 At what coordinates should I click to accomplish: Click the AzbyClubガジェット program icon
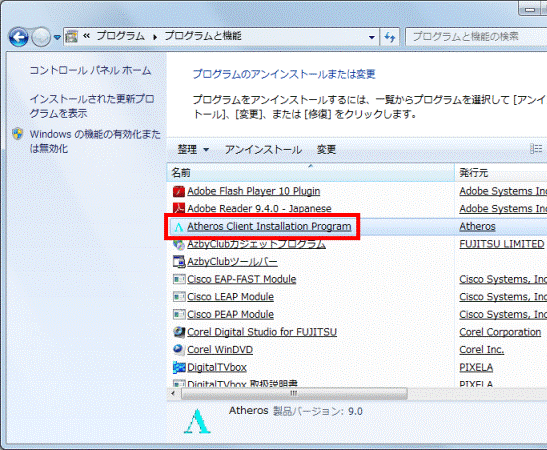tap(179, 244)
